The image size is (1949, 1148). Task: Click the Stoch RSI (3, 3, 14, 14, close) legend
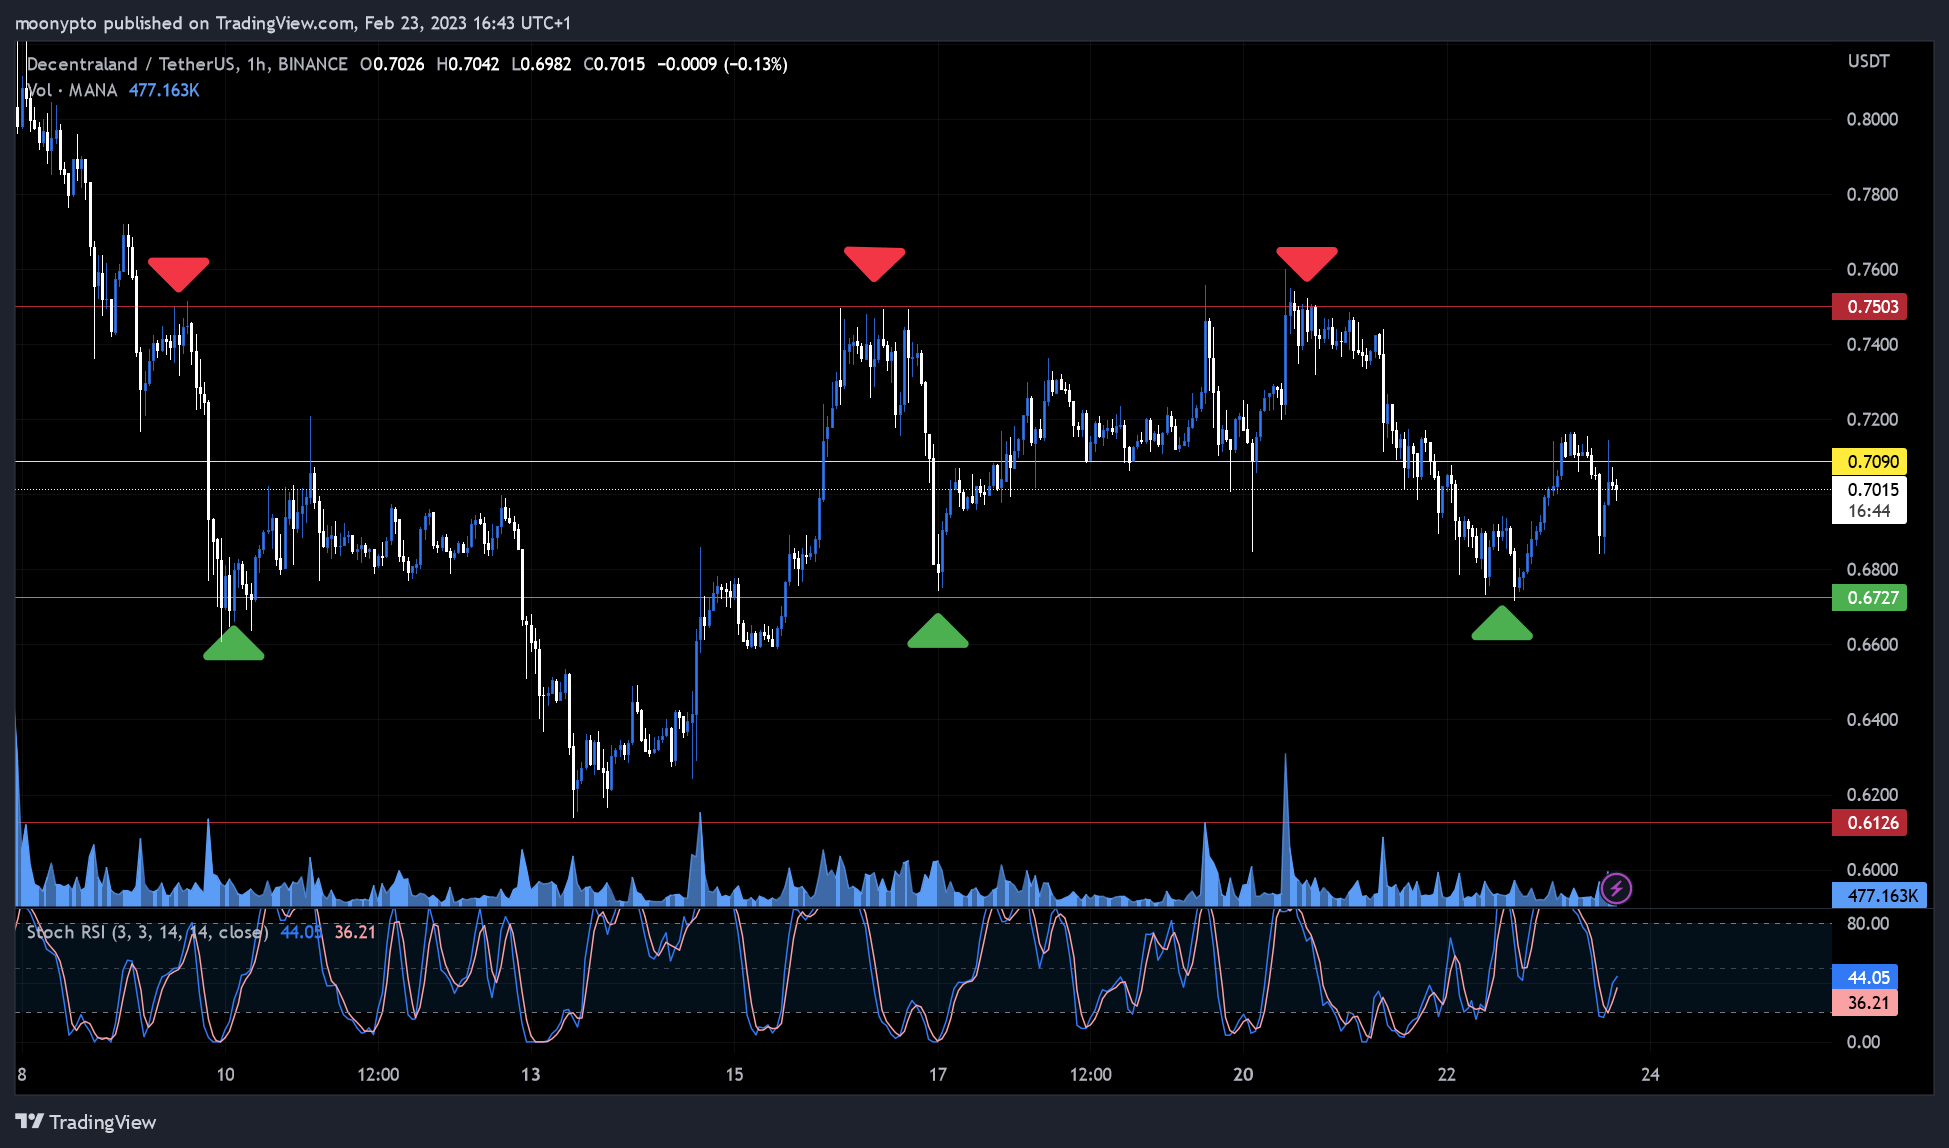tap(147, 932)
